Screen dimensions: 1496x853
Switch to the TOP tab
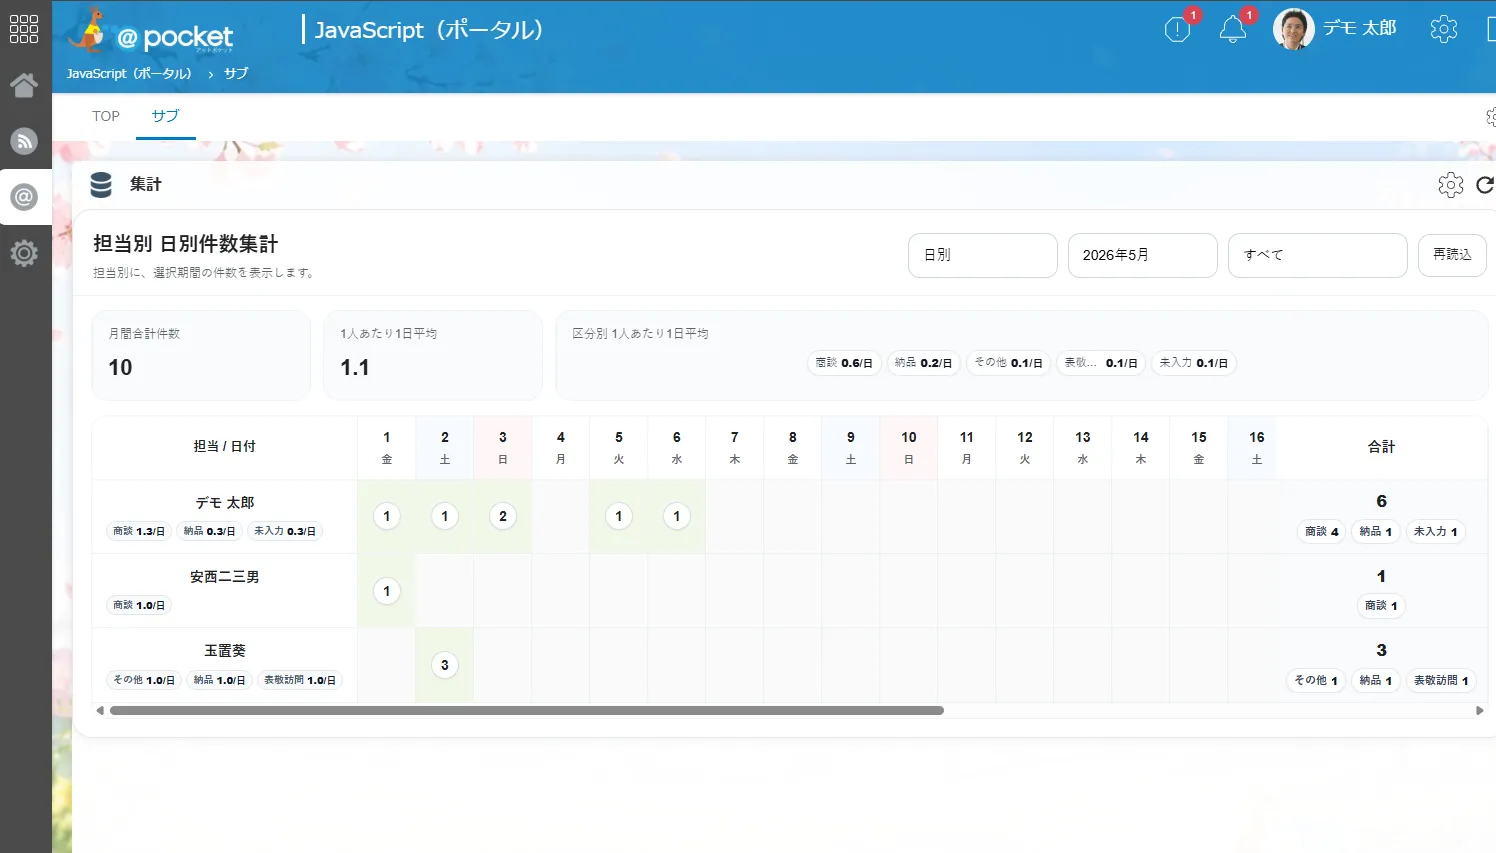tap(106, 116)
